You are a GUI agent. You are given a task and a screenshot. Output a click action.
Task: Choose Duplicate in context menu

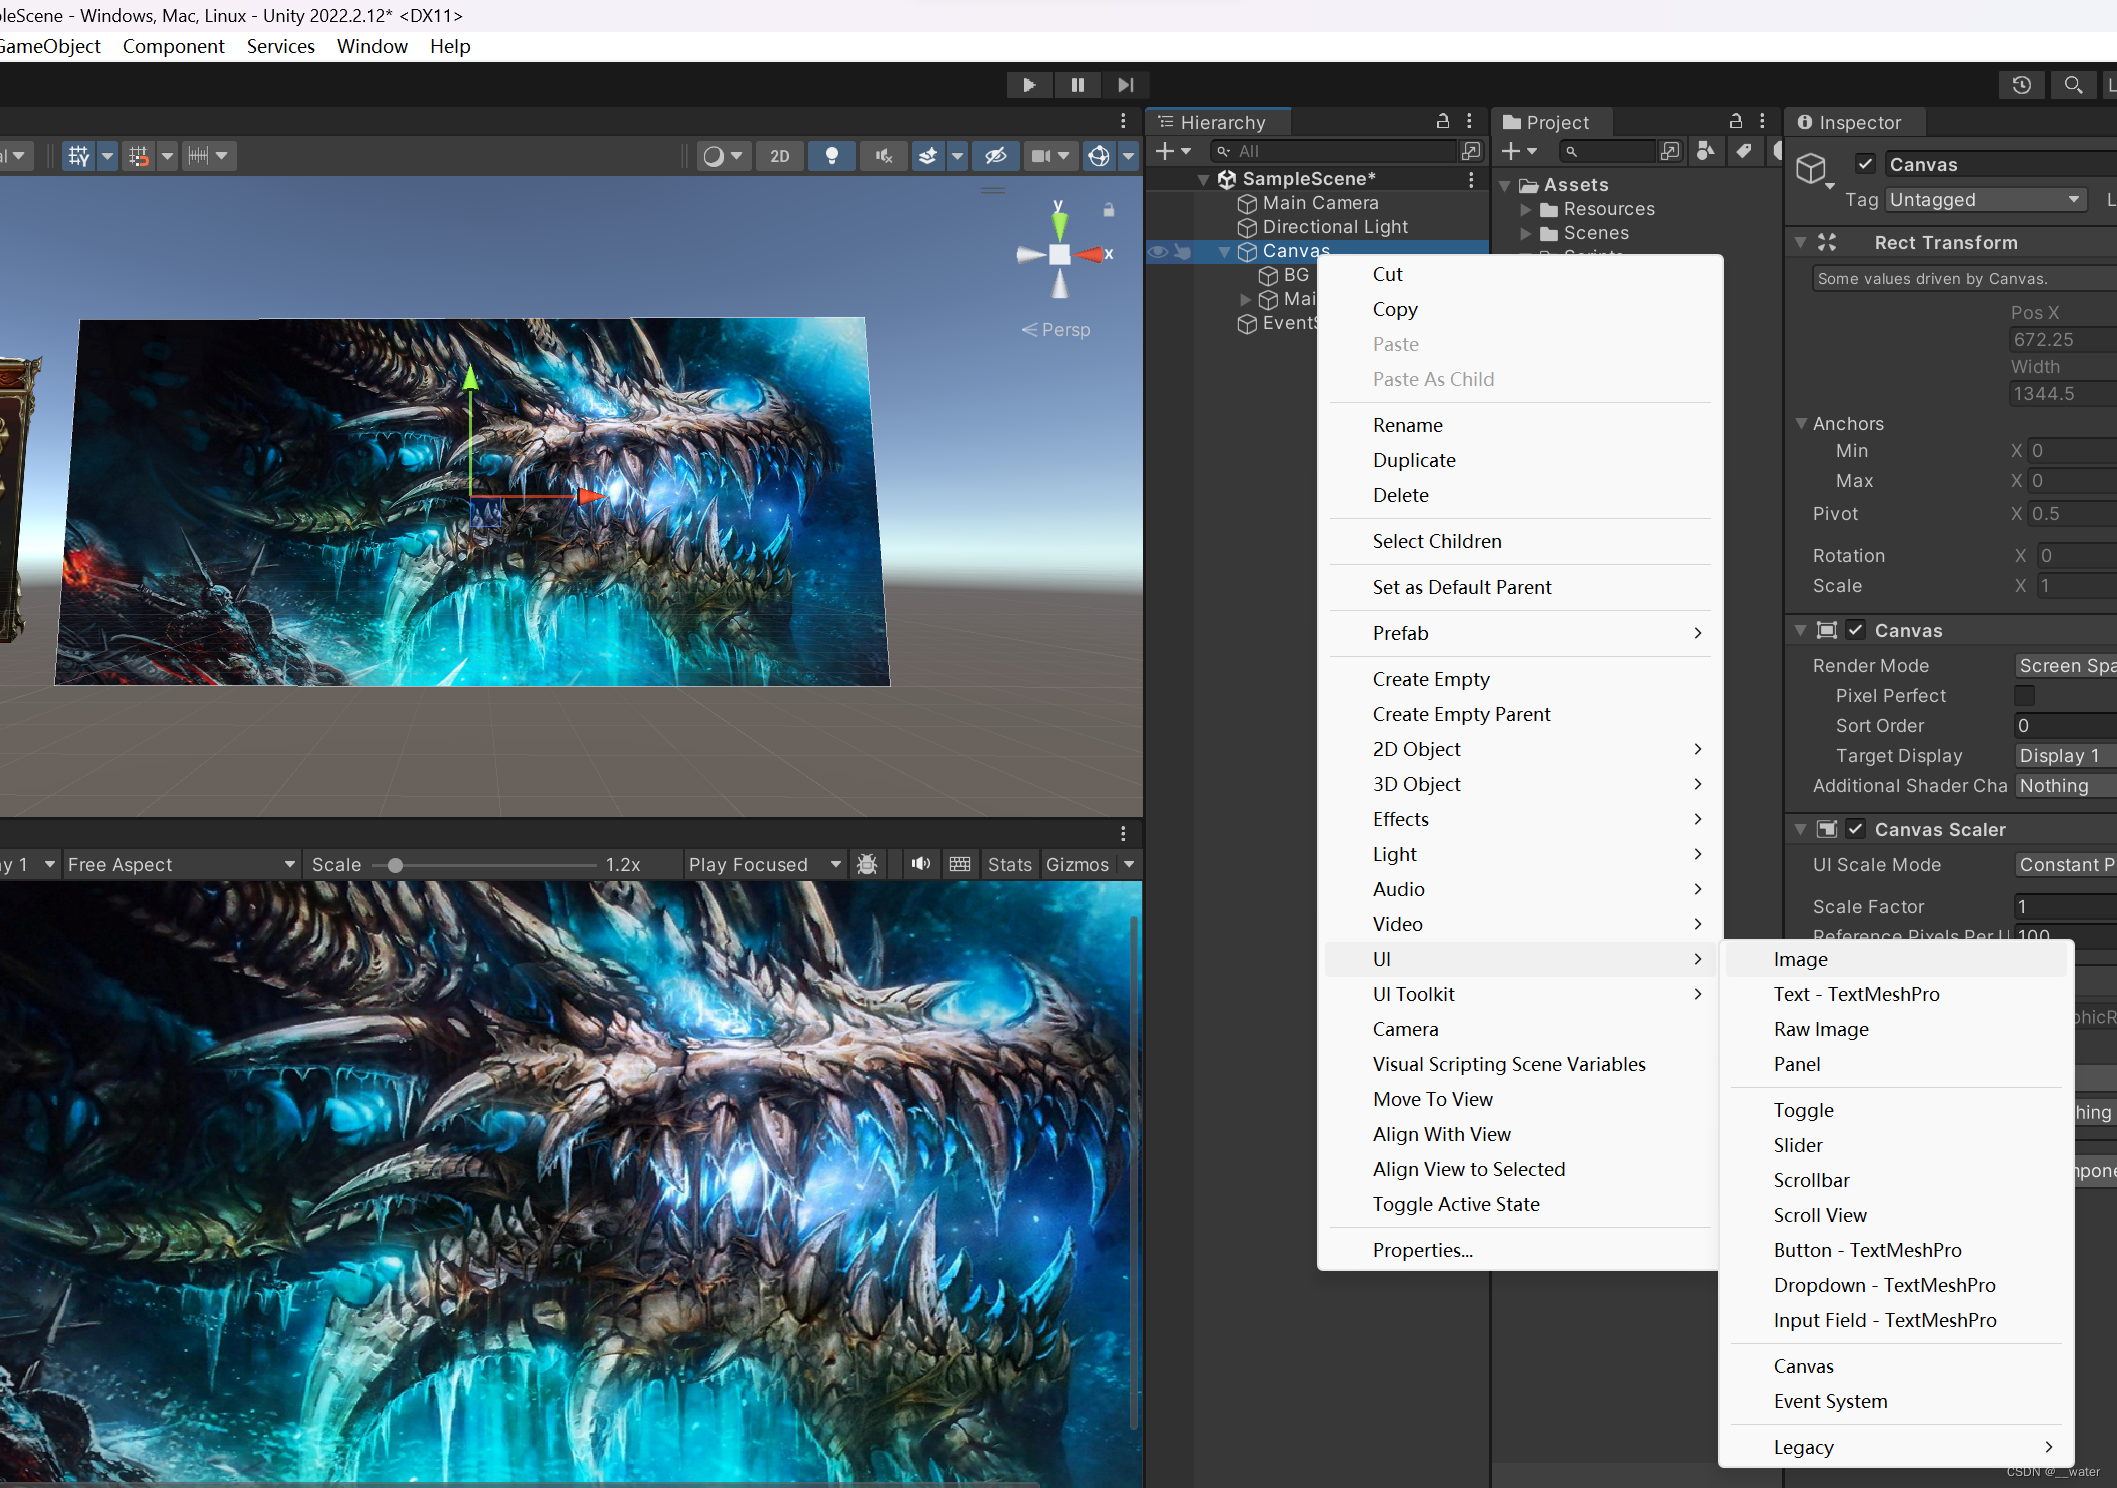[x=1520, y=460]
